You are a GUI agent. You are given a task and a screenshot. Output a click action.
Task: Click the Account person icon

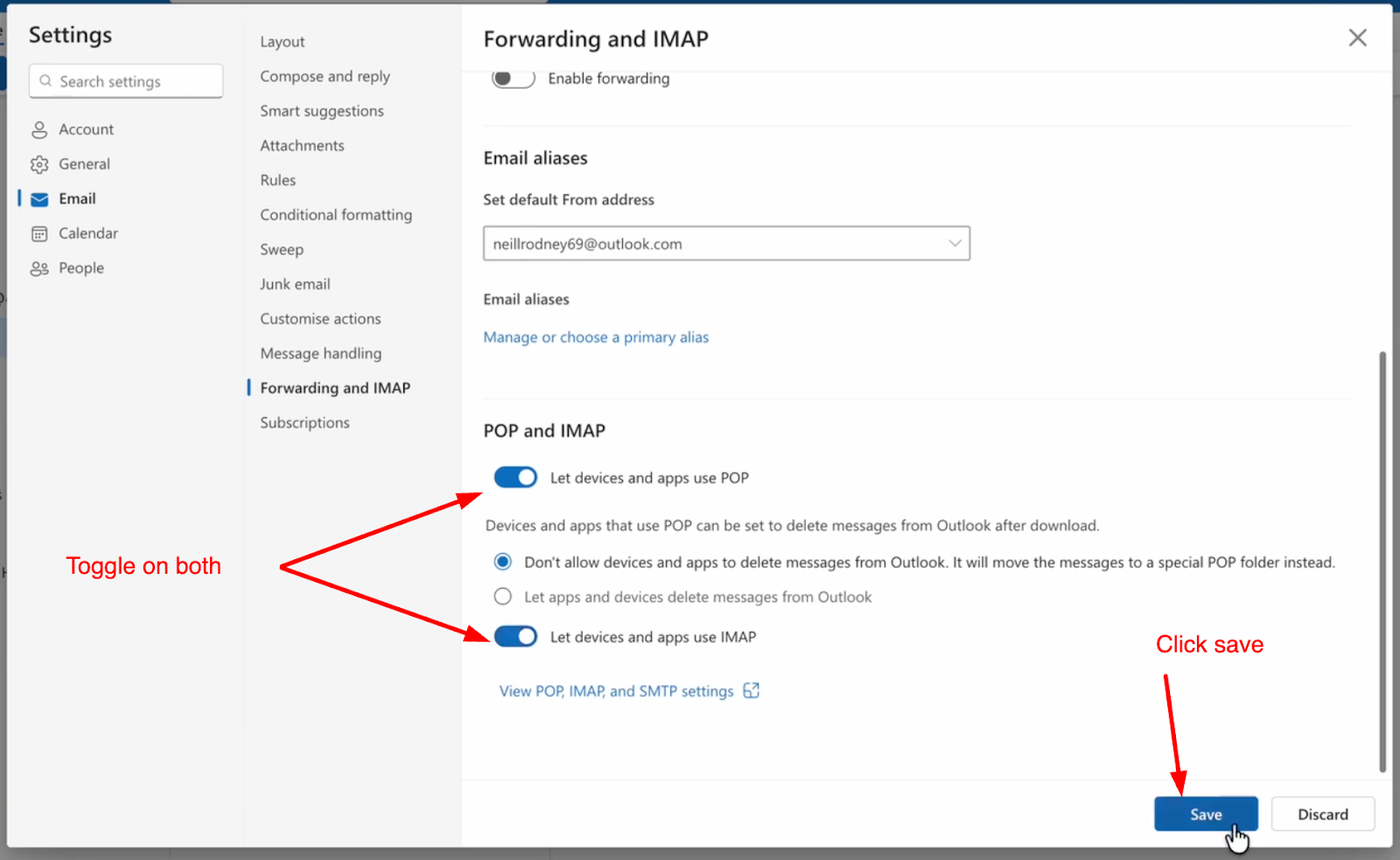click(40, 130)
